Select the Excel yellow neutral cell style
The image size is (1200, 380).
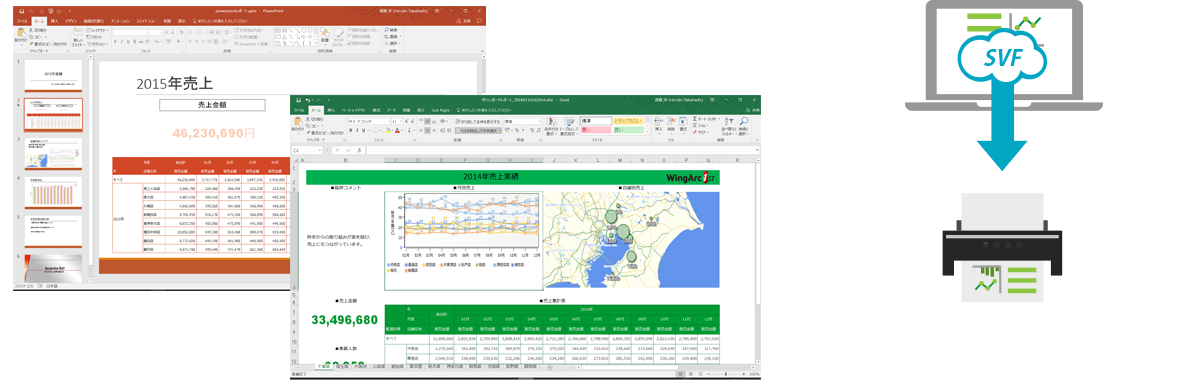[628, 121]
